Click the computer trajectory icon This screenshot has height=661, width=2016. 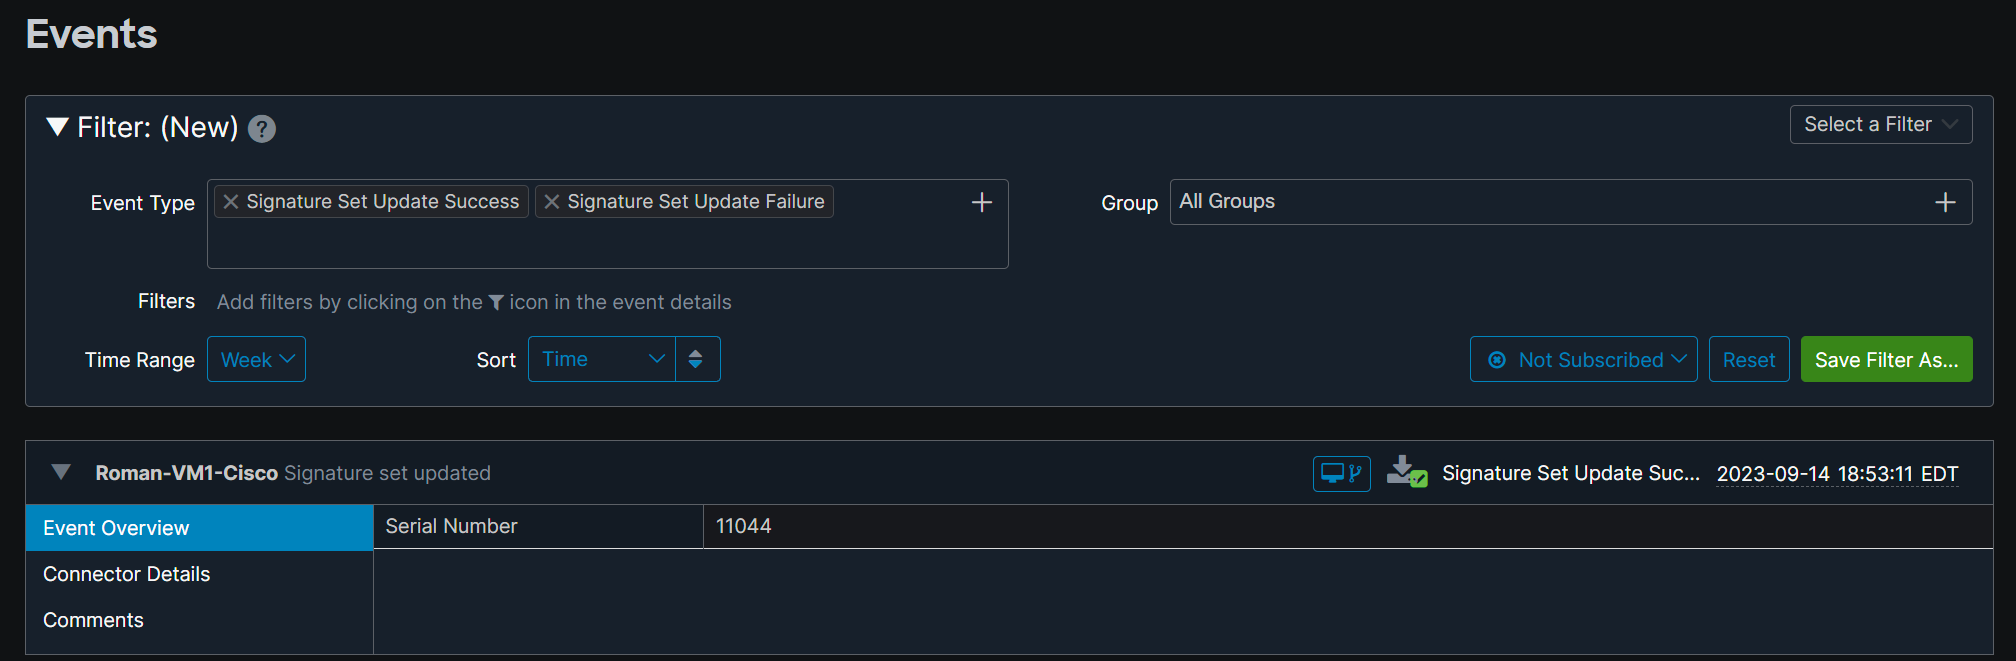point(1341,473)
